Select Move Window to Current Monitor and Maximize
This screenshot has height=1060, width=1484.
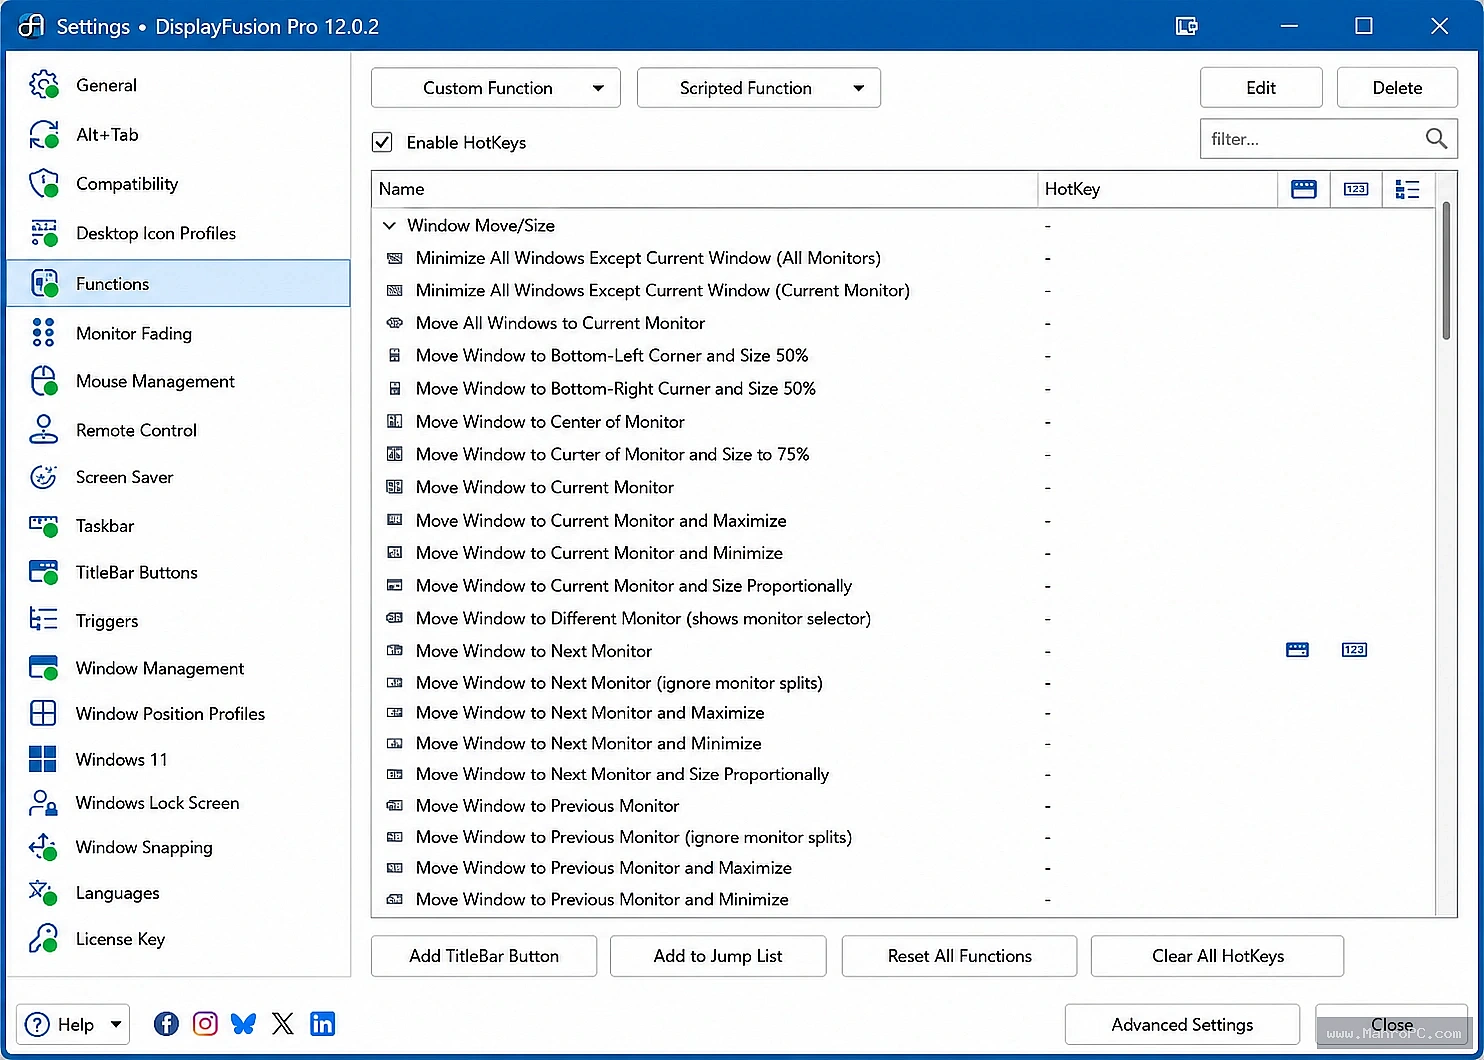point(904,521)
